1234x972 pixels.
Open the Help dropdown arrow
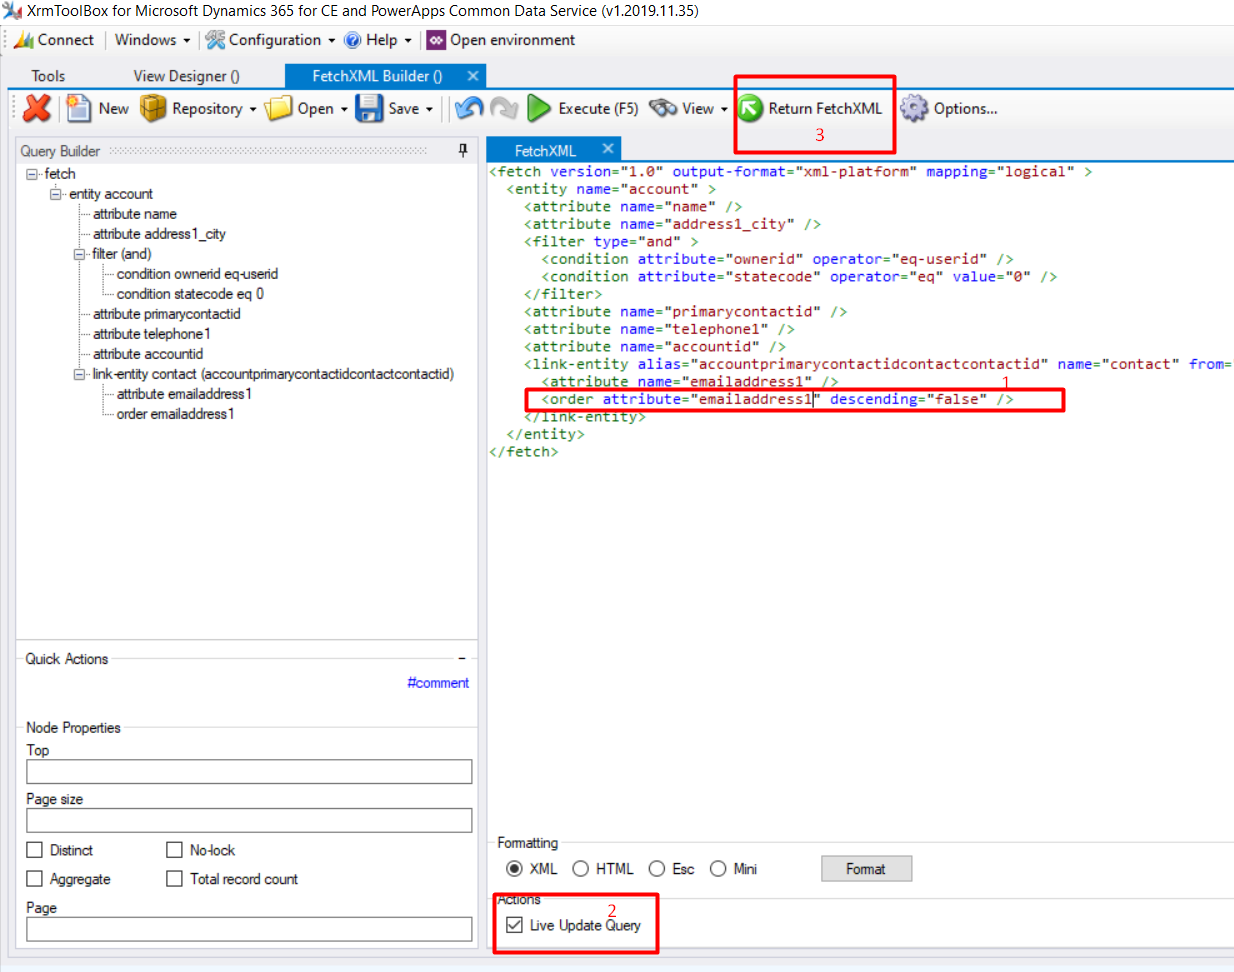pyautogui.click(x=408, y=41)
